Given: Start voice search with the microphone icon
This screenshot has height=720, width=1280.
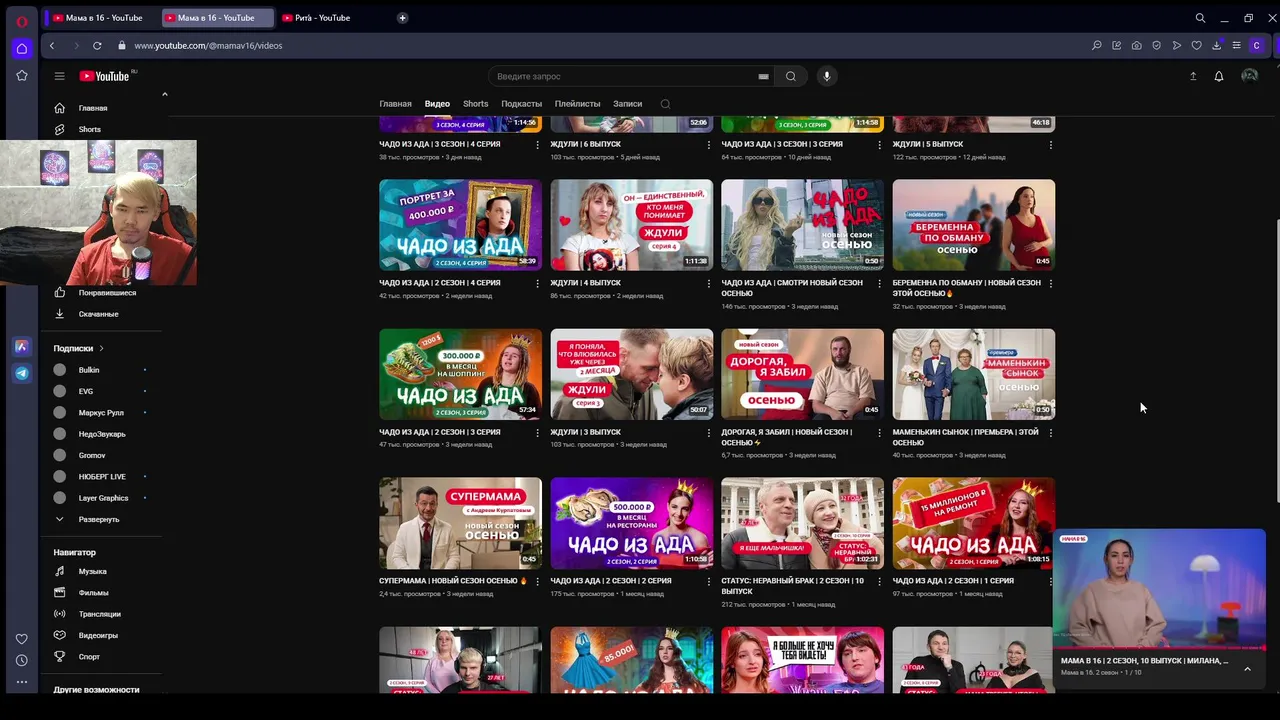Looking at the screenshot, I should [x=826, y=76].
